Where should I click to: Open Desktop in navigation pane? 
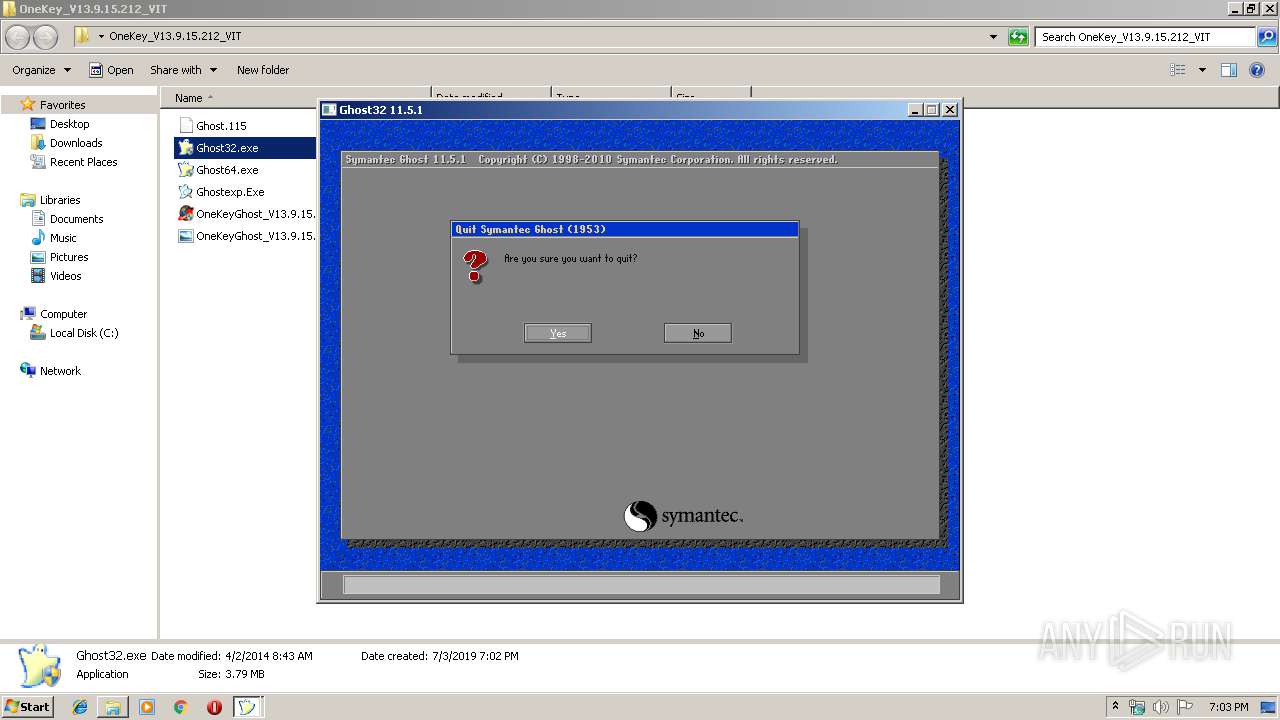coord(69,124)
